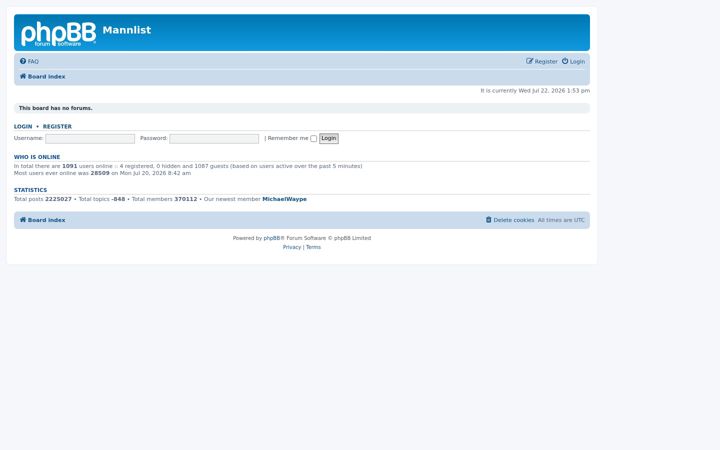Click 'All times are UTC' text

tap(561, 220)
